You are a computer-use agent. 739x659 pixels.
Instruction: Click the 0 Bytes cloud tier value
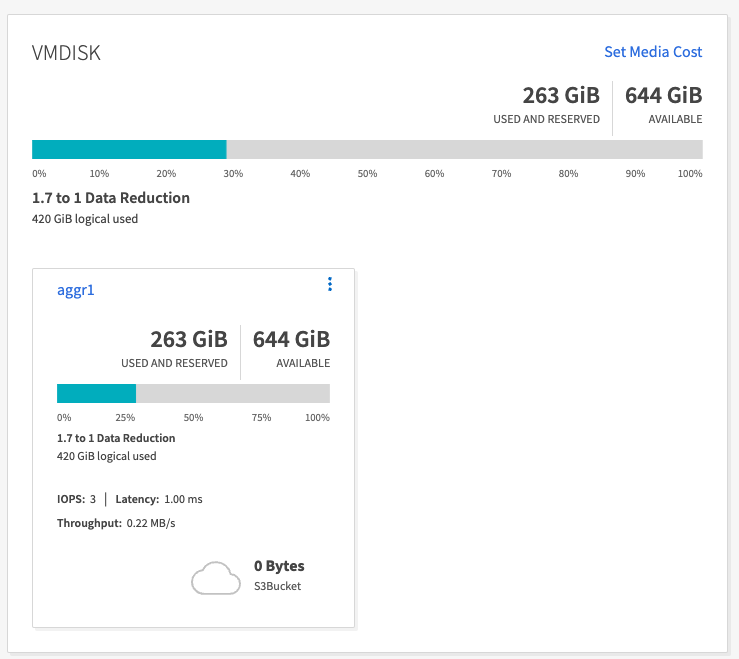click(x=279, y=566)
